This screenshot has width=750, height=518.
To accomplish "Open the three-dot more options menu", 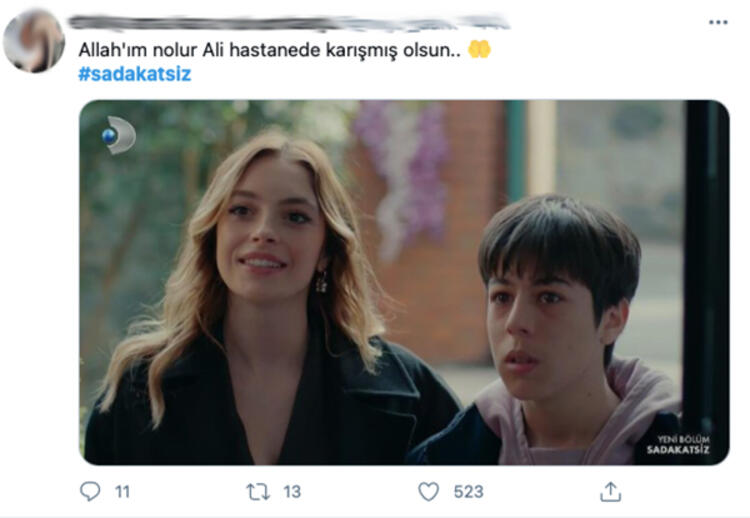I will (718, 22).
